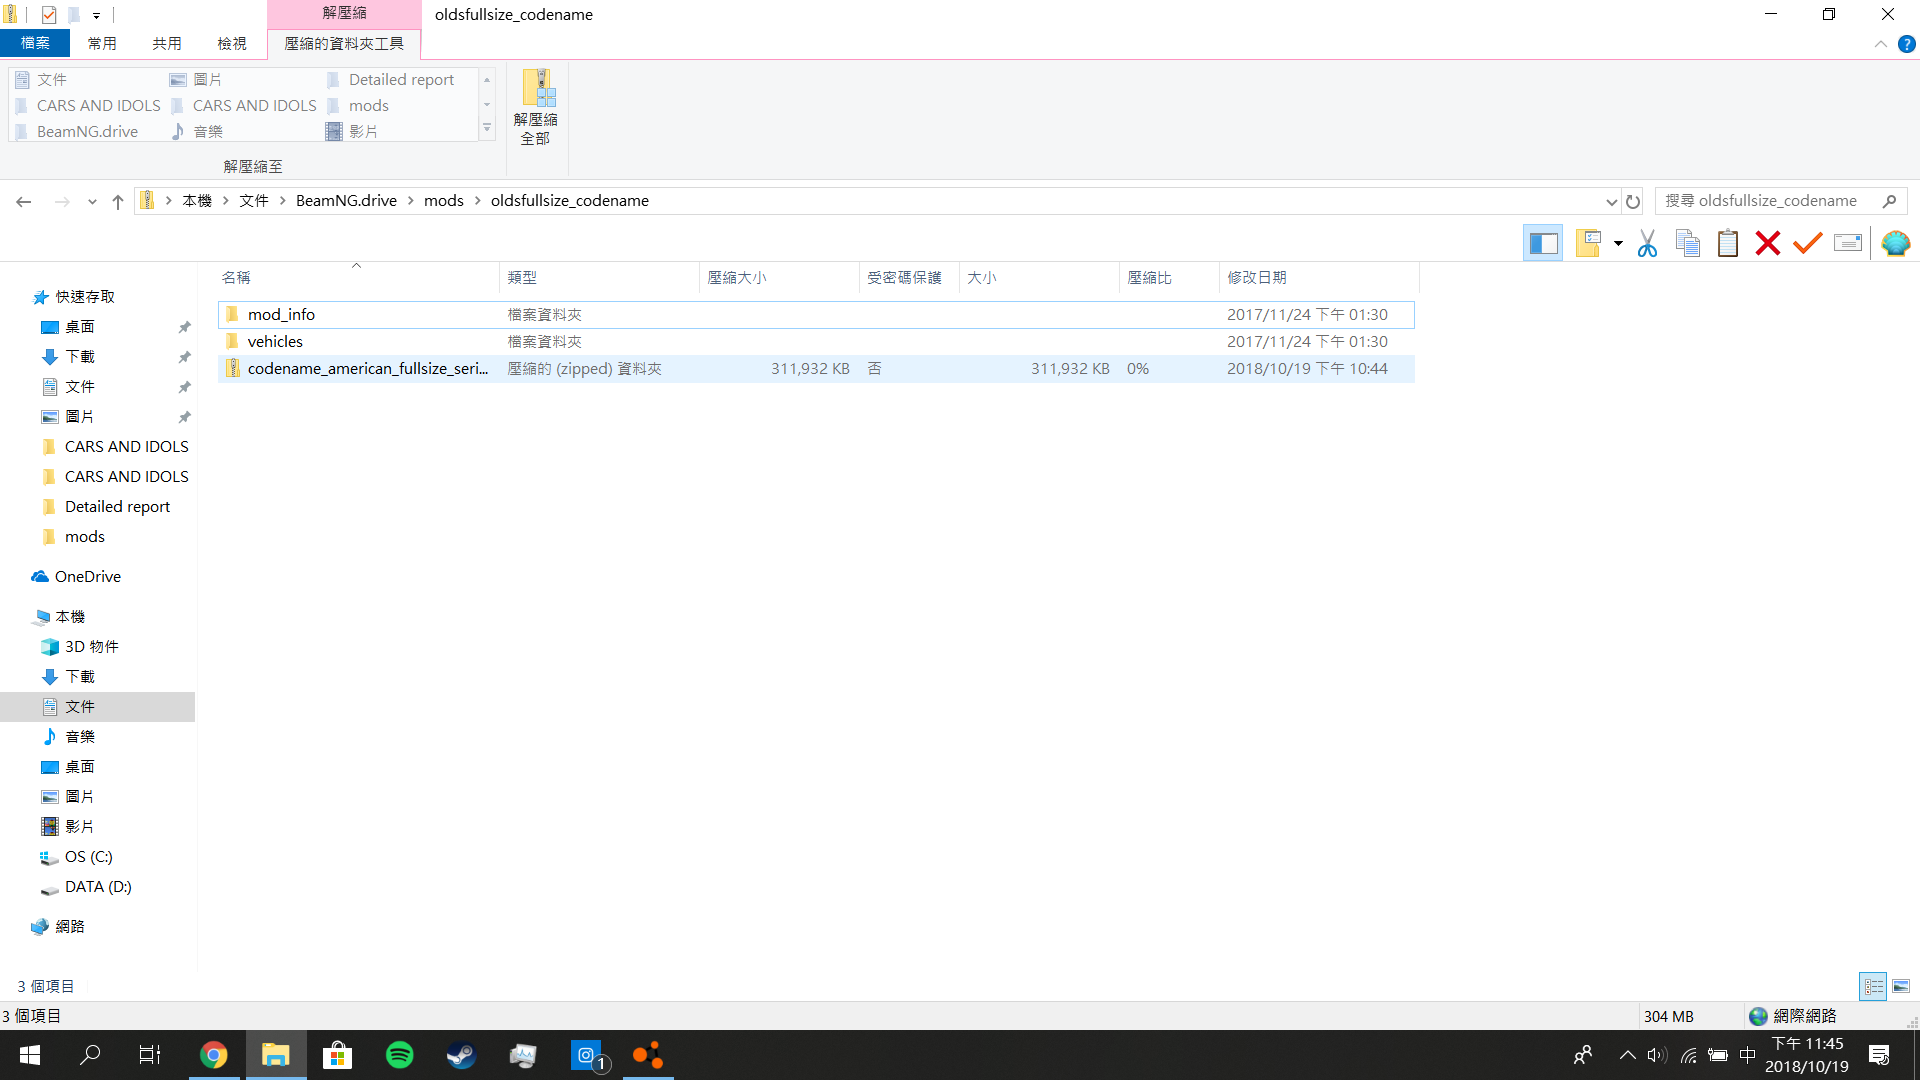Select the codename_american_fullsize zip file
Viewport: 1920px width, 1080px height.
(816, 368)
